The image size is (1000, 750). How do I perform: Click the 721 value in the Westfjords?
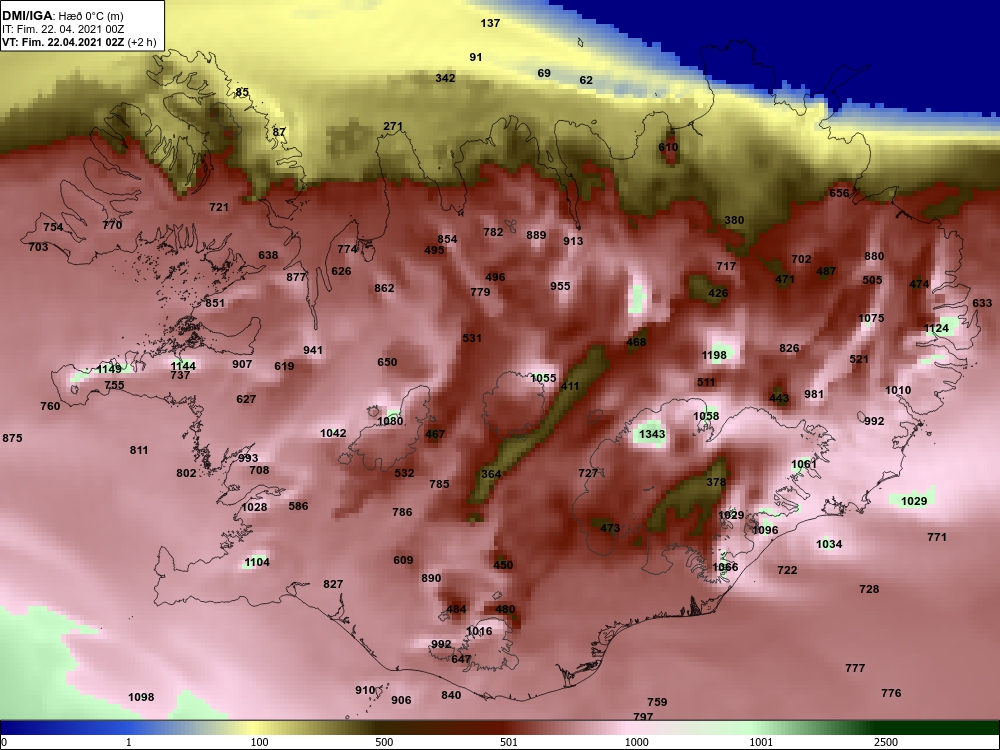click(x=219, y=207)
